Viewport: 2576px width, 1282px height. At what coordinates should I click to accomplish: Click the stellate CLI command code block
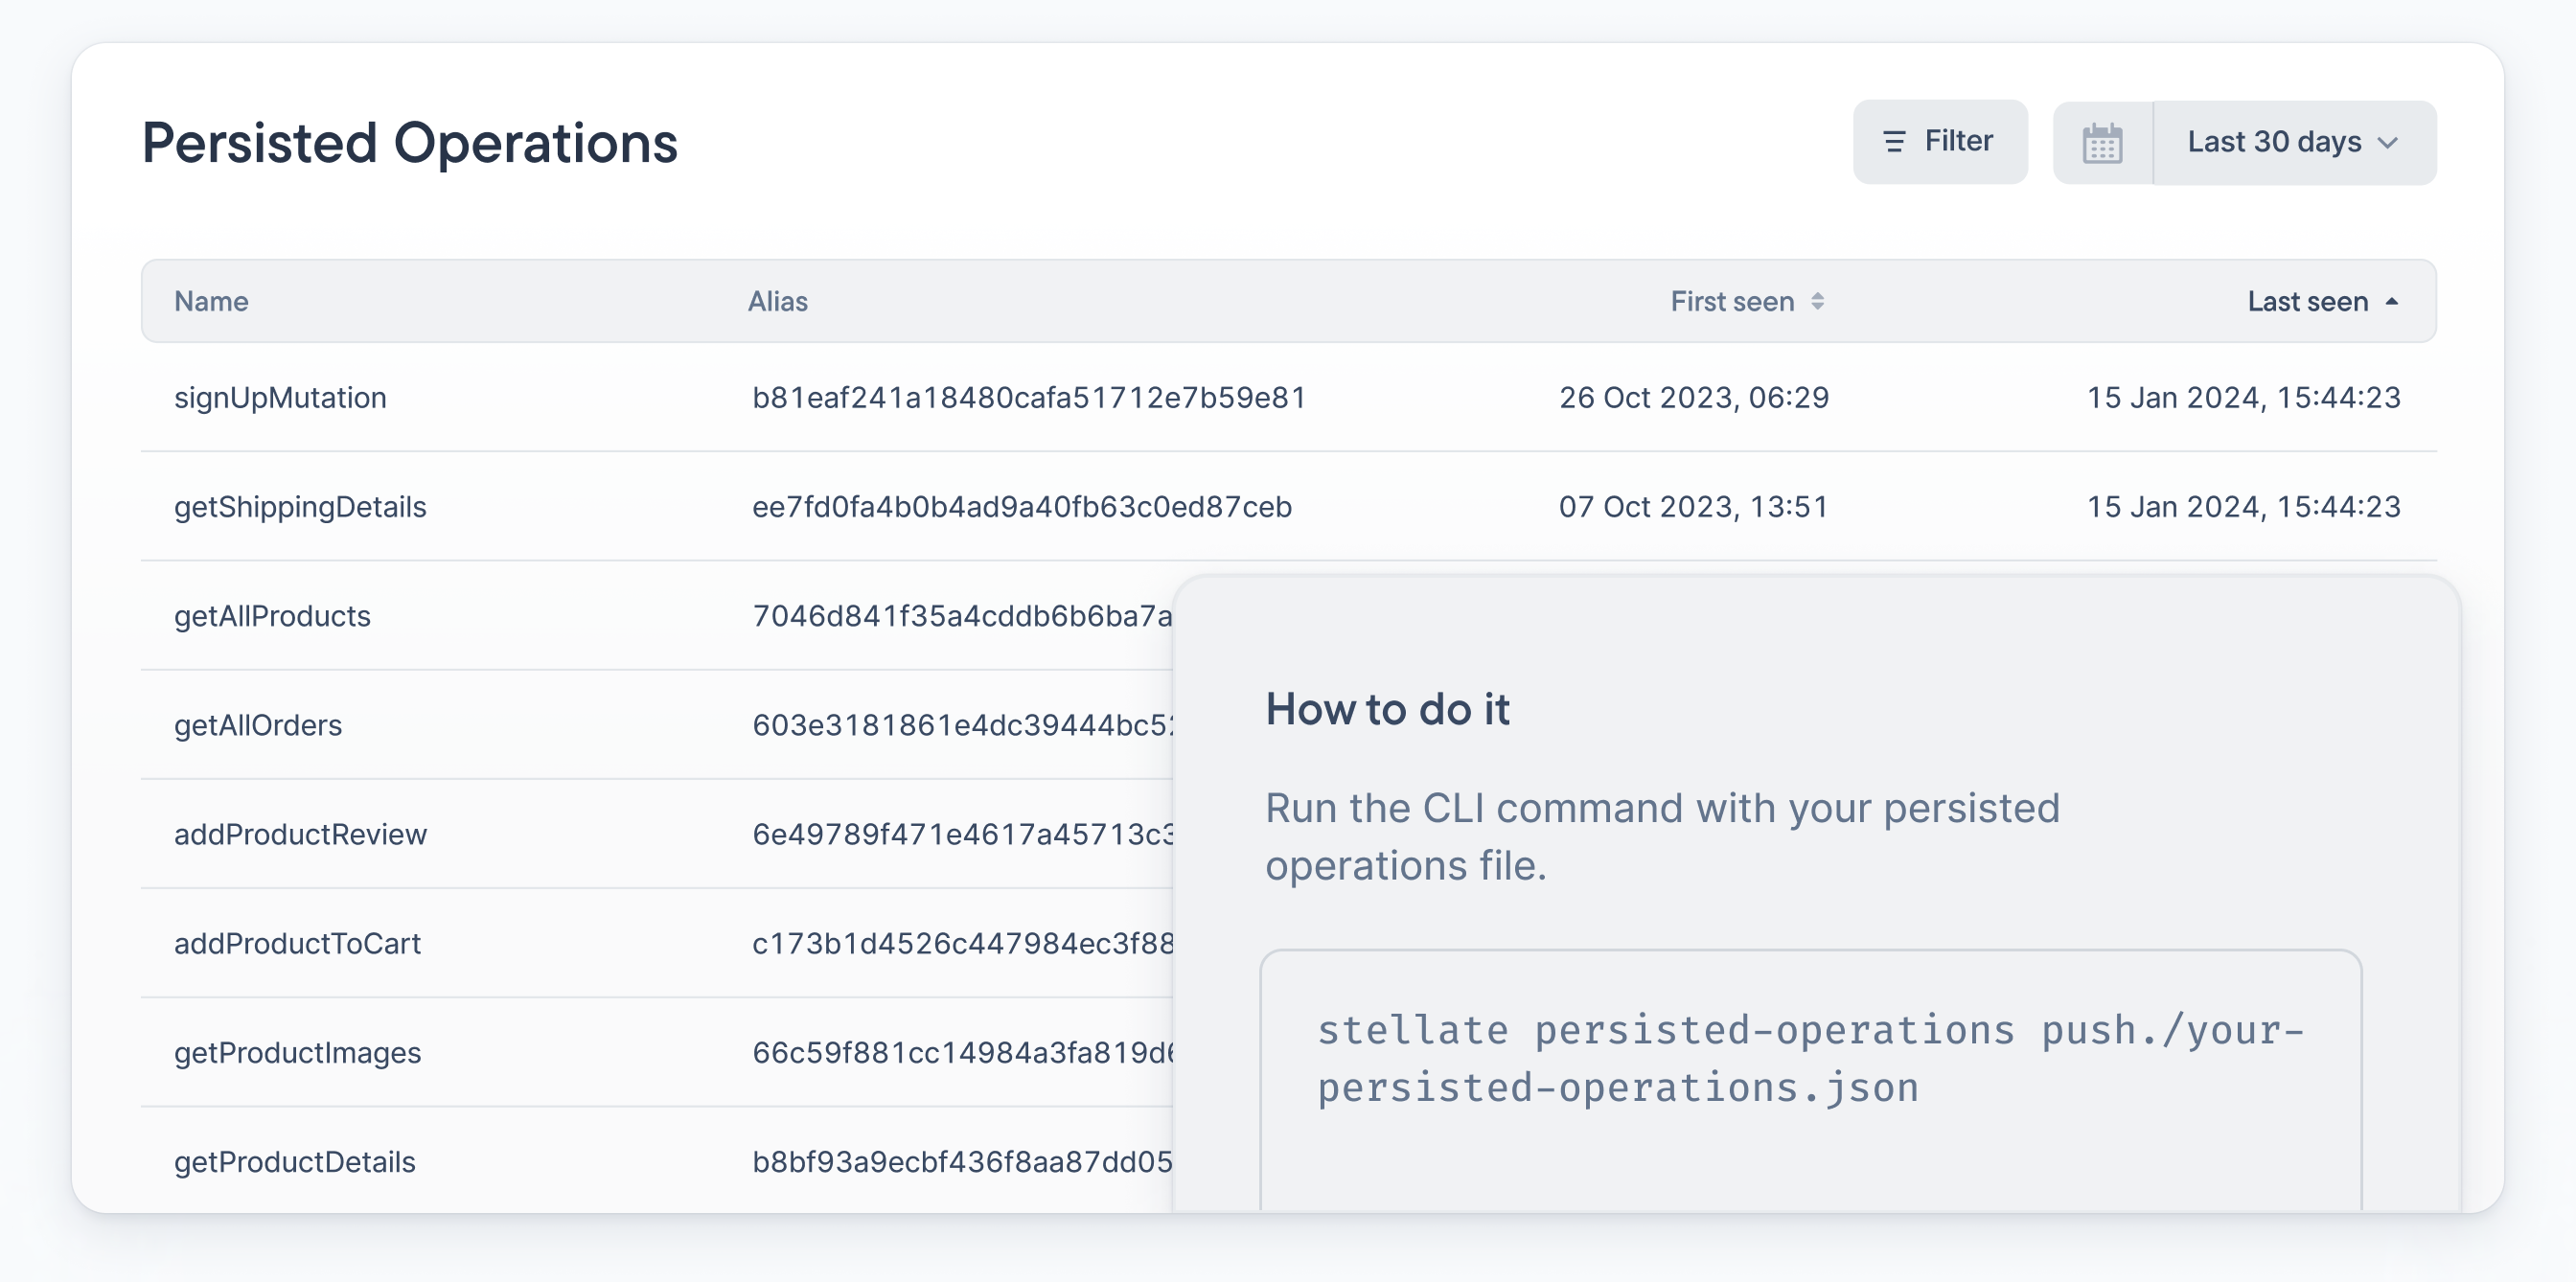coord(1809,1059)
